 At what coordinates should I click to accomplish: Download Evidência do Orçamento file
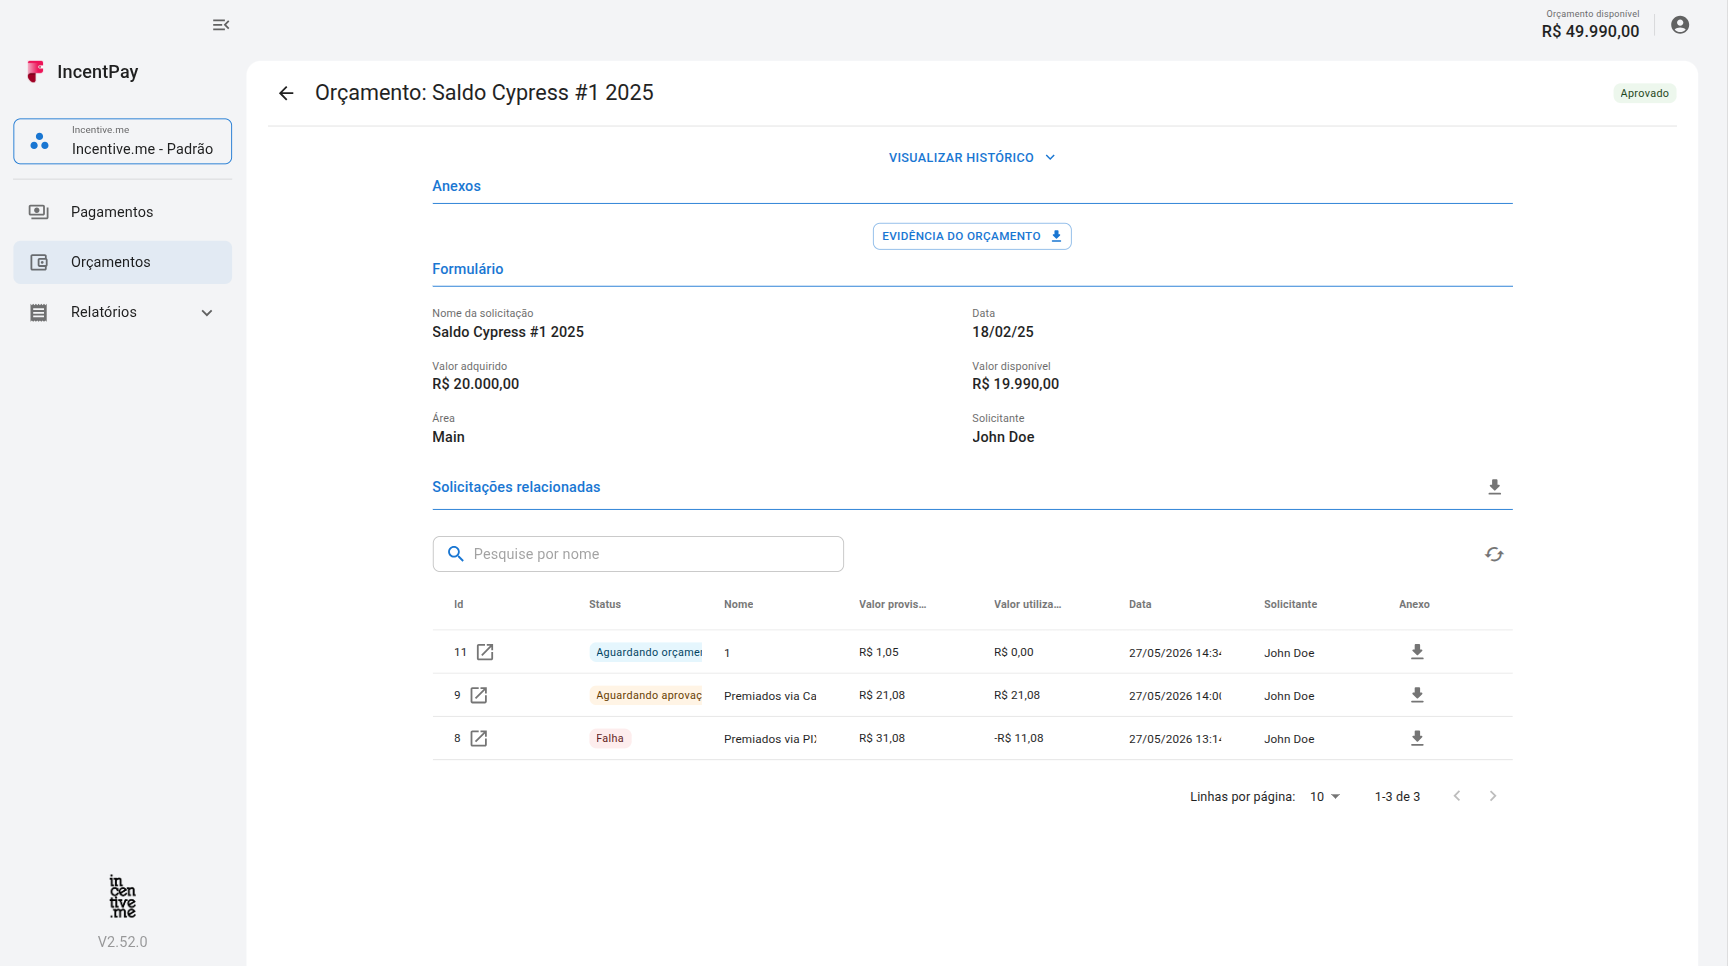click(x=972, y=236)
